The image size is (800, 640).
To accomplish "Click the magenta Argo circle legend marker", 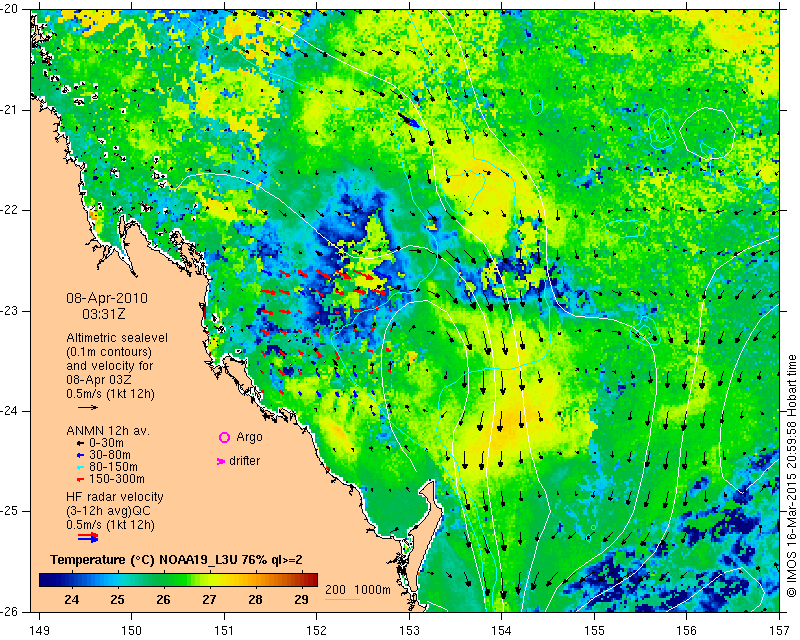I will tap(224, 437).
